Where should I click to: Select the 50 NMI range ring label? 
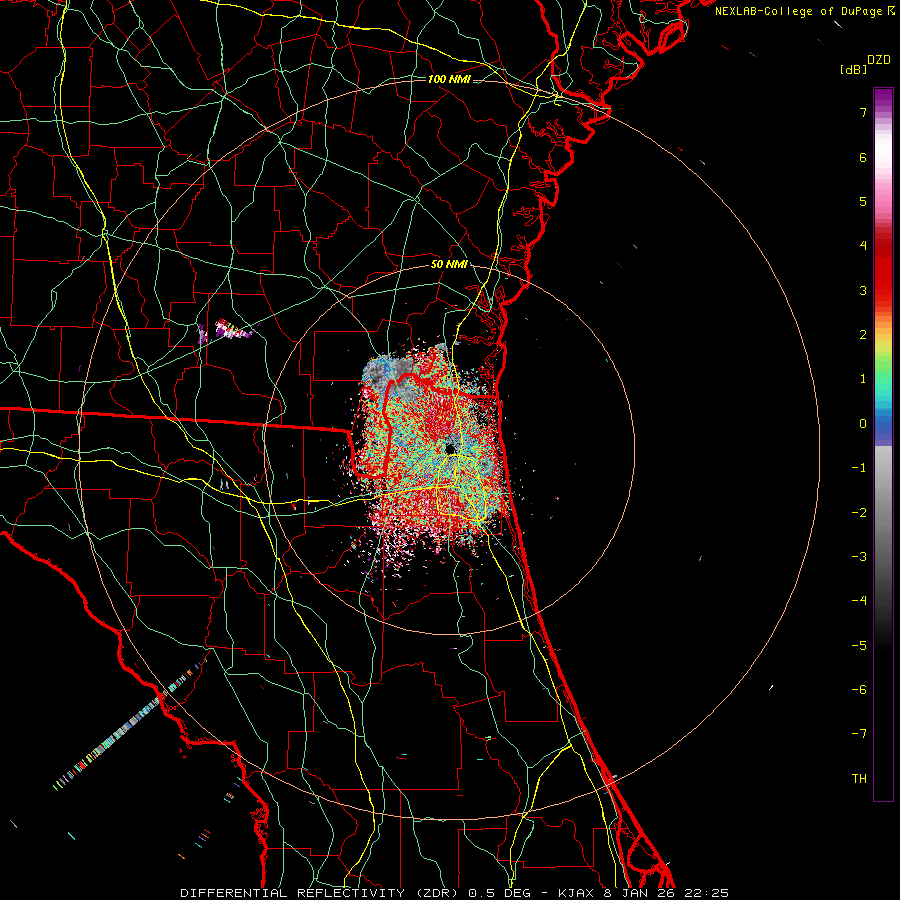[x=449, y=264]
